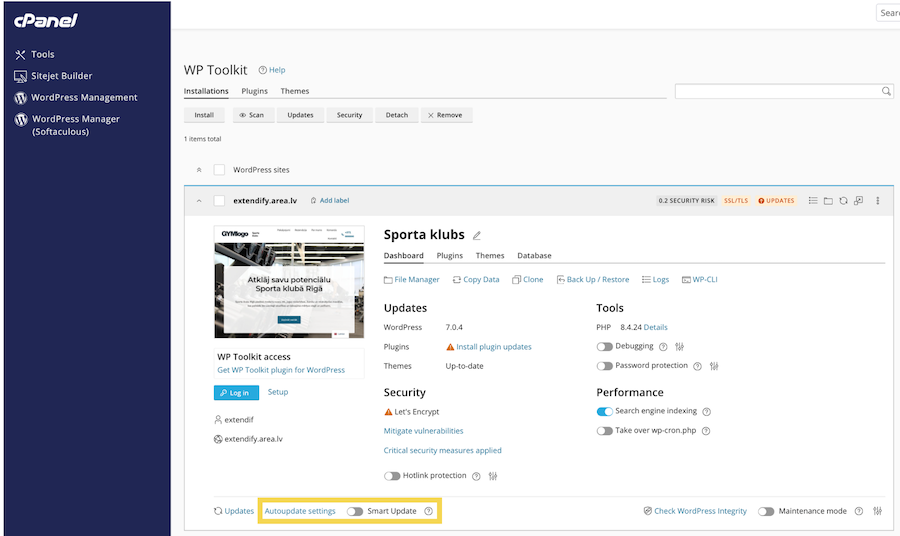Screen dimensions: 900x536
Task: Open the folder icon in site header
Action: [x=828, y=201]
